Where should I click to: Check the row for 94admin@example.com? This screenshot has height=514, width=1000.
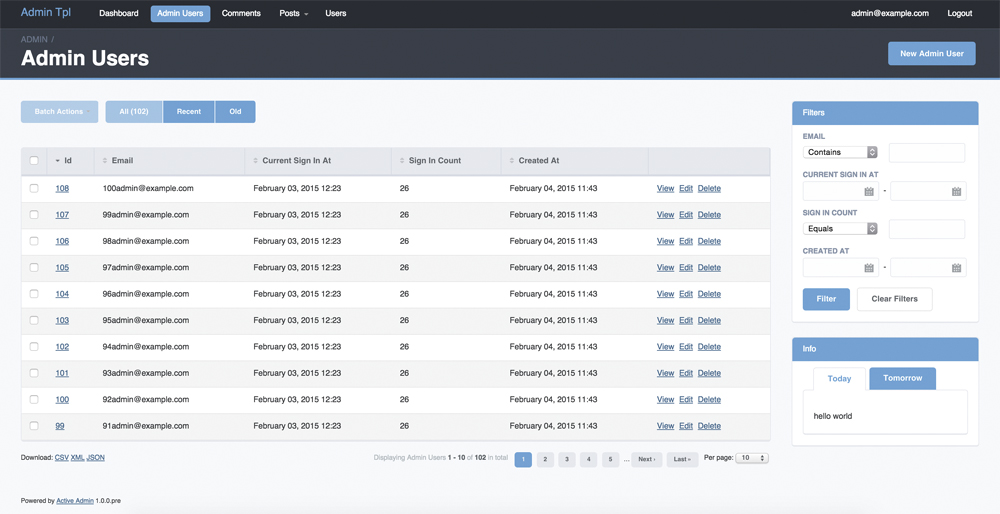[x=34, y=347]
